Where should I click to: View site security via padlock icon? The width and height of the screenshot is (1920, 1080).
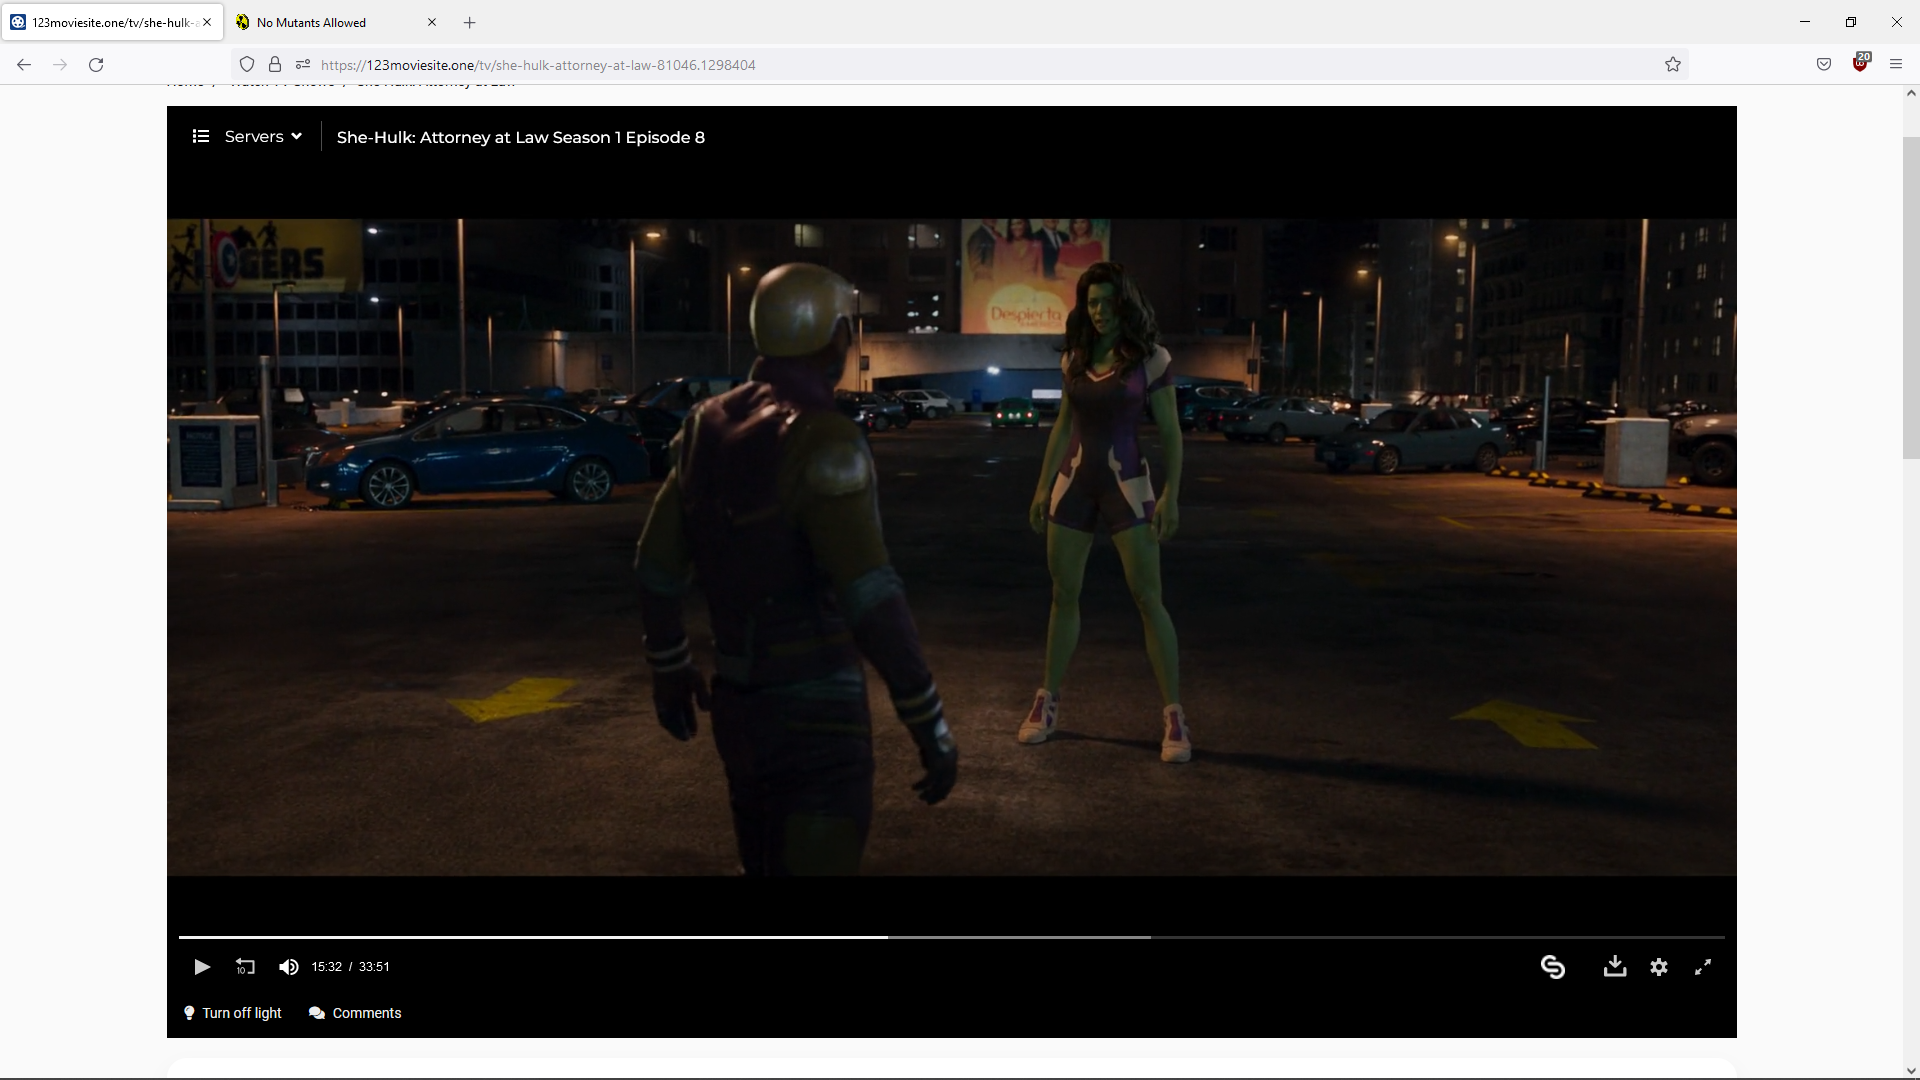pyautogui.click(x=275, y=65)
